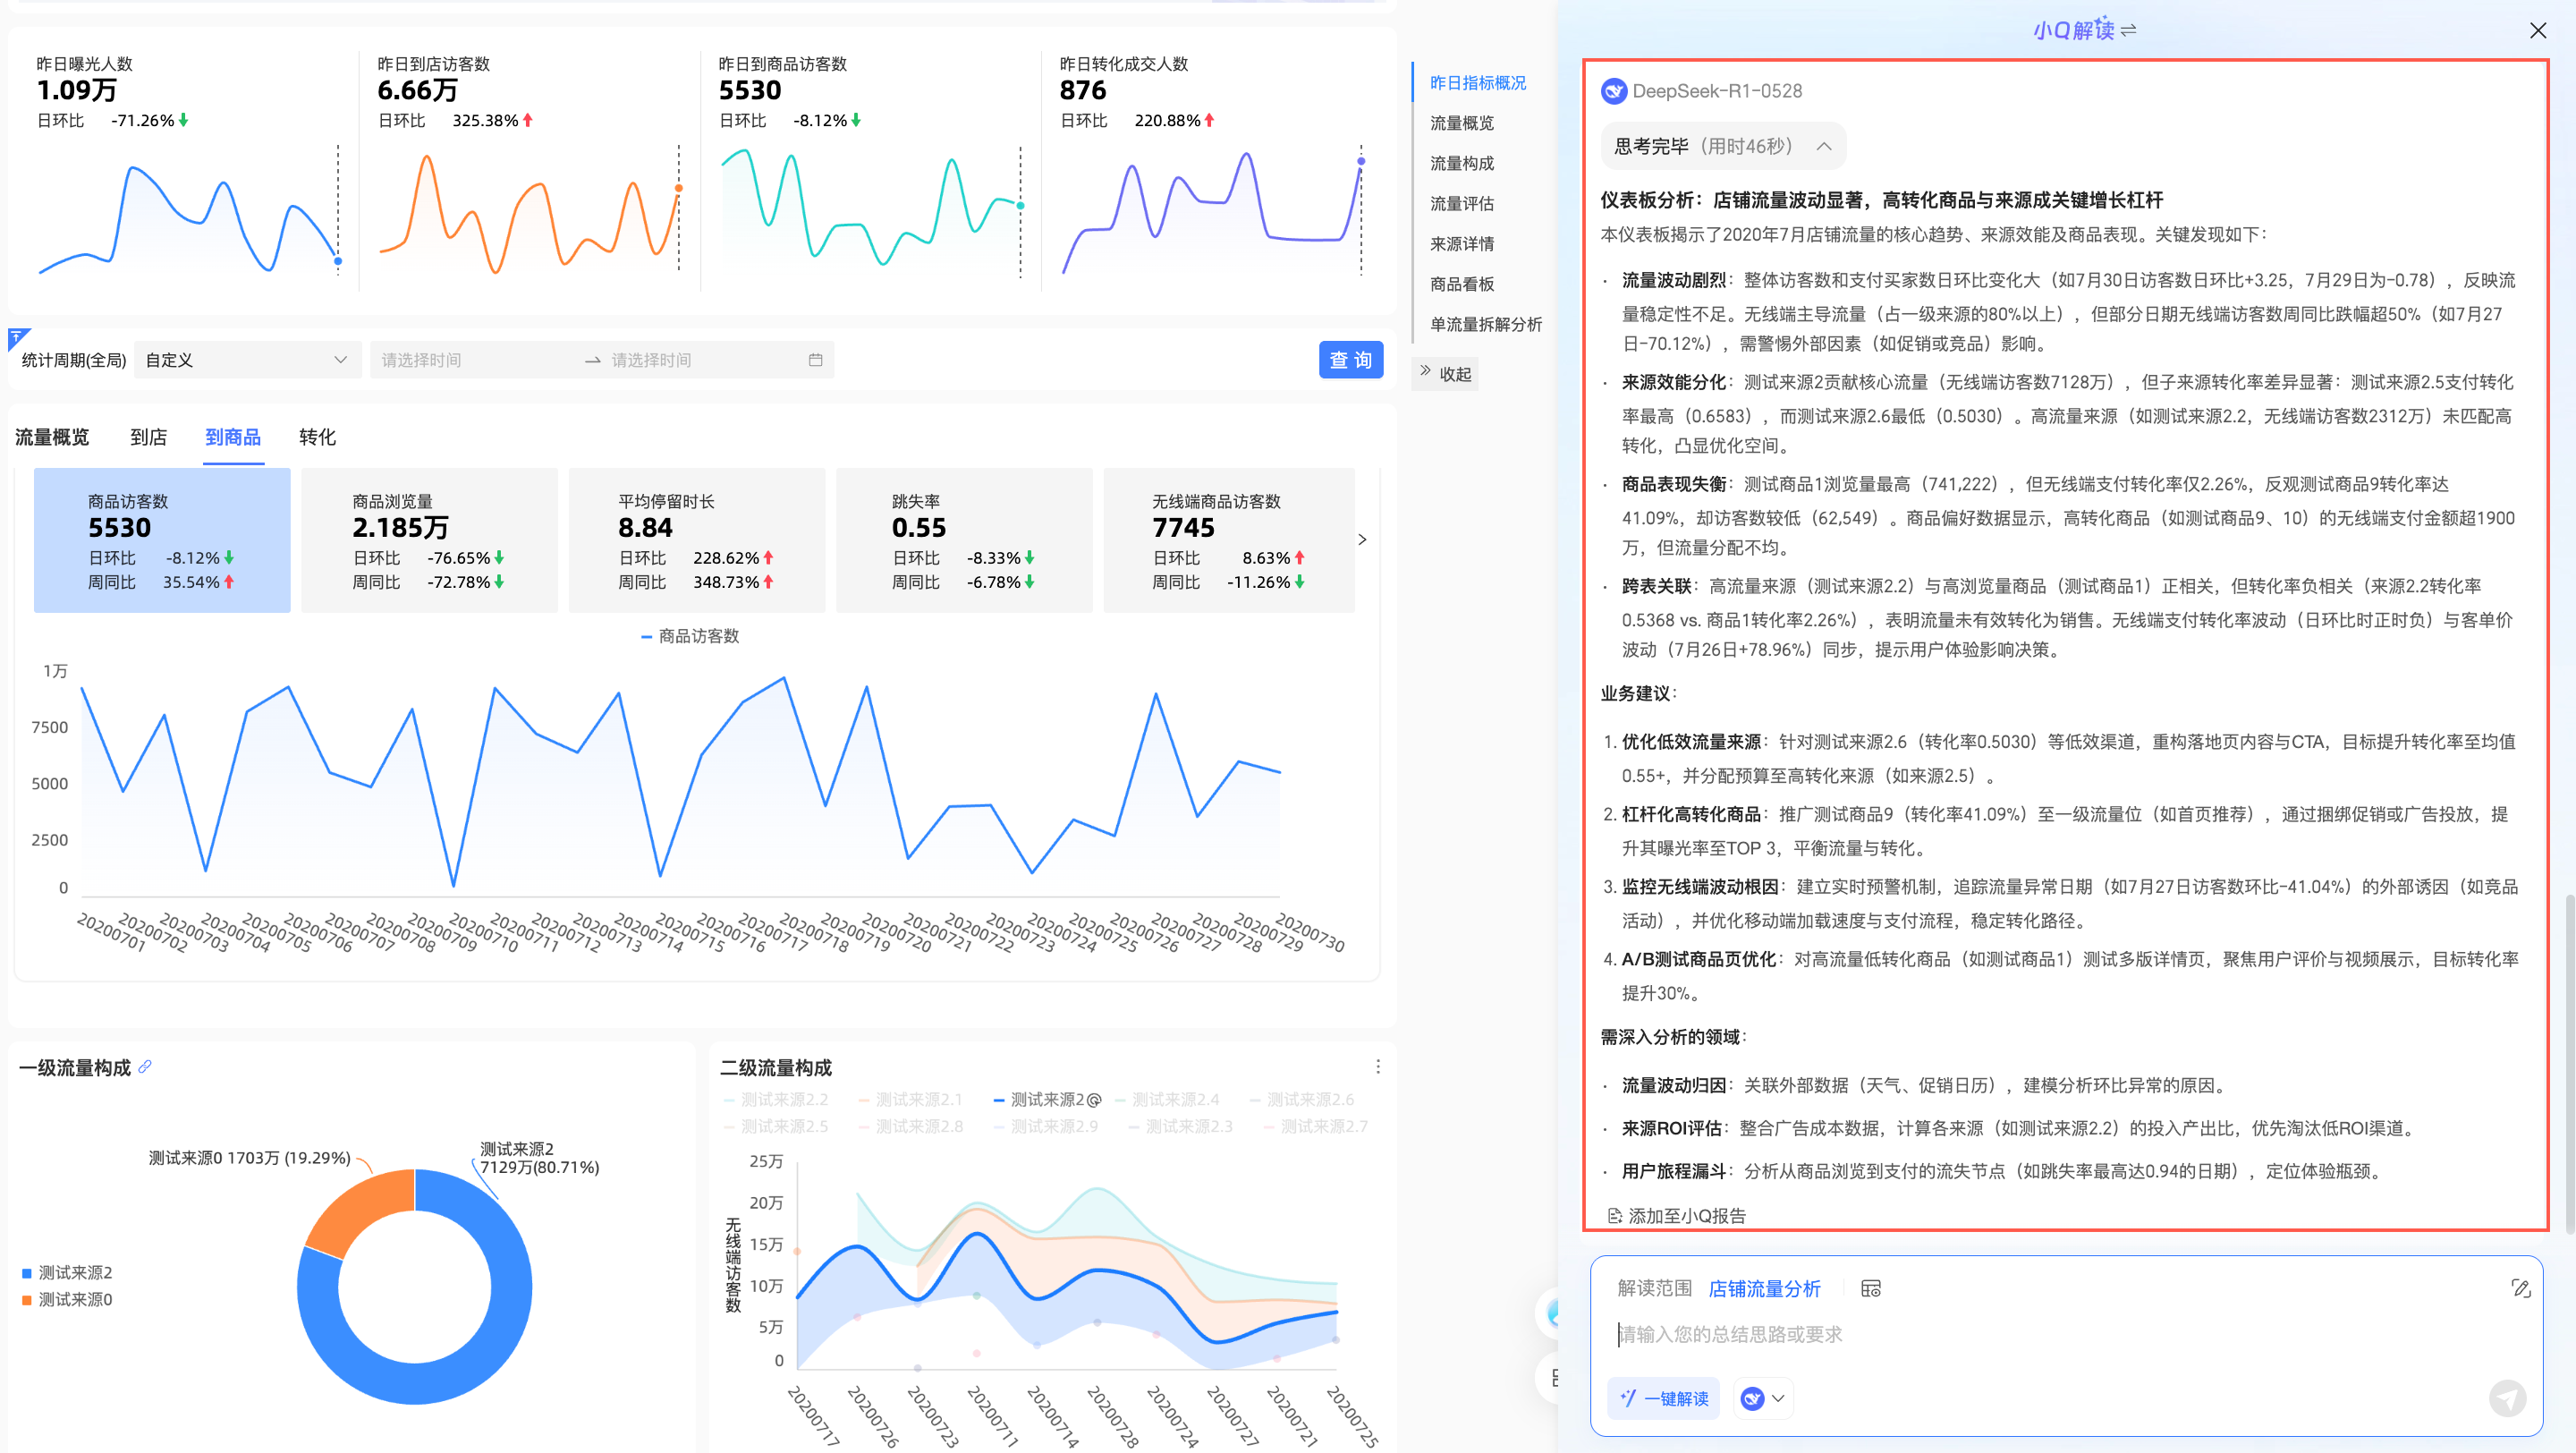The image size is (2576, 1453).
Task: Jump to 流量评估 in side navigation
Action: pyautogui.click(x=1461, y=203)
